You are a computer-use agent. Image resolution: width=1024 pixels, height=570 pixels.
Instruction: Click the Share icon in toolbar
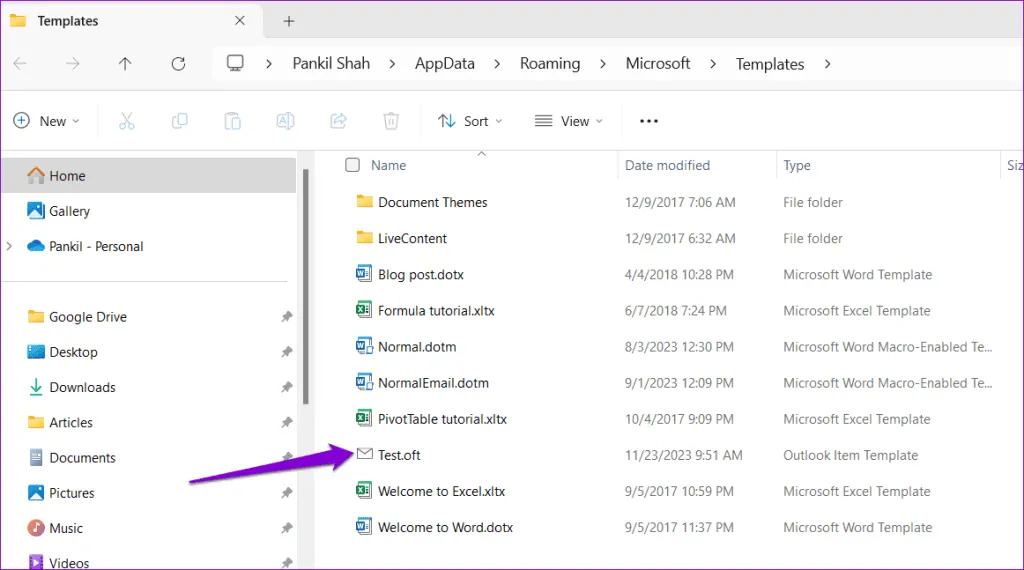coord(338,121)
